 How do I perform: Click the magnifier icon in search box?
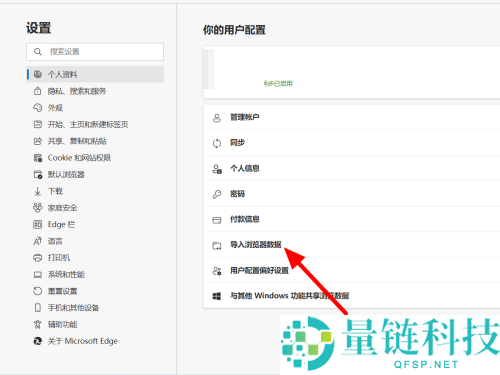point(38,52)
